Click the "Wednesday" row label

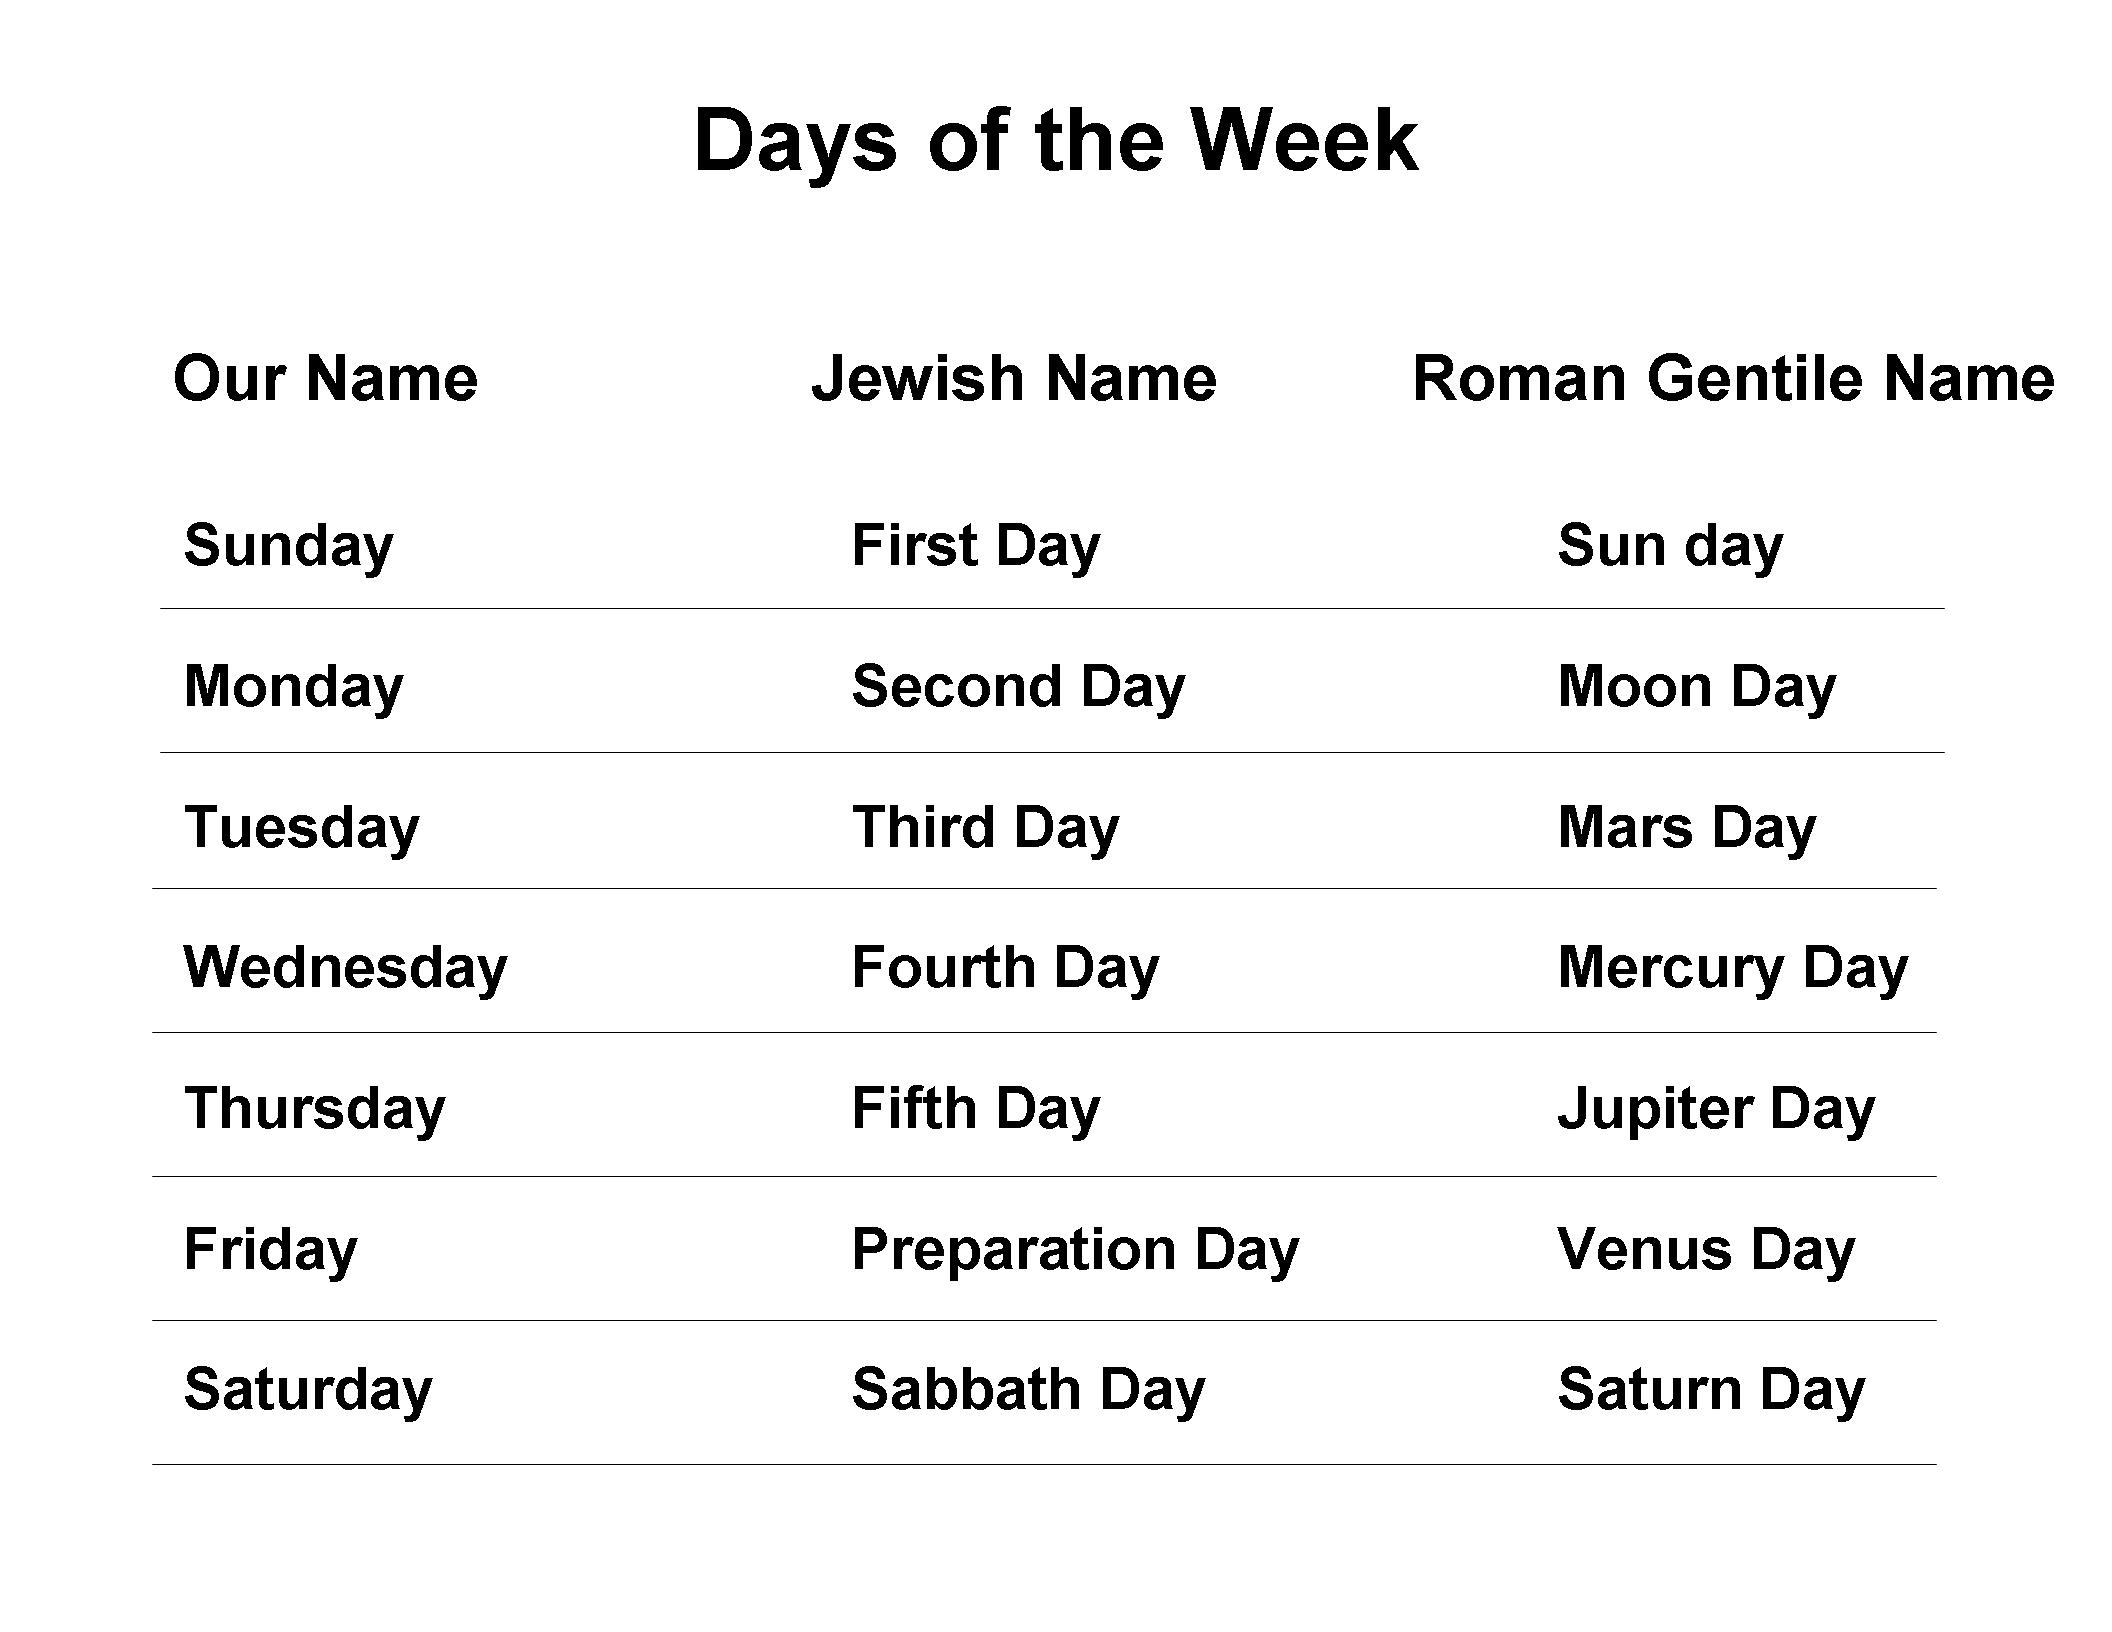click(345, 968)
